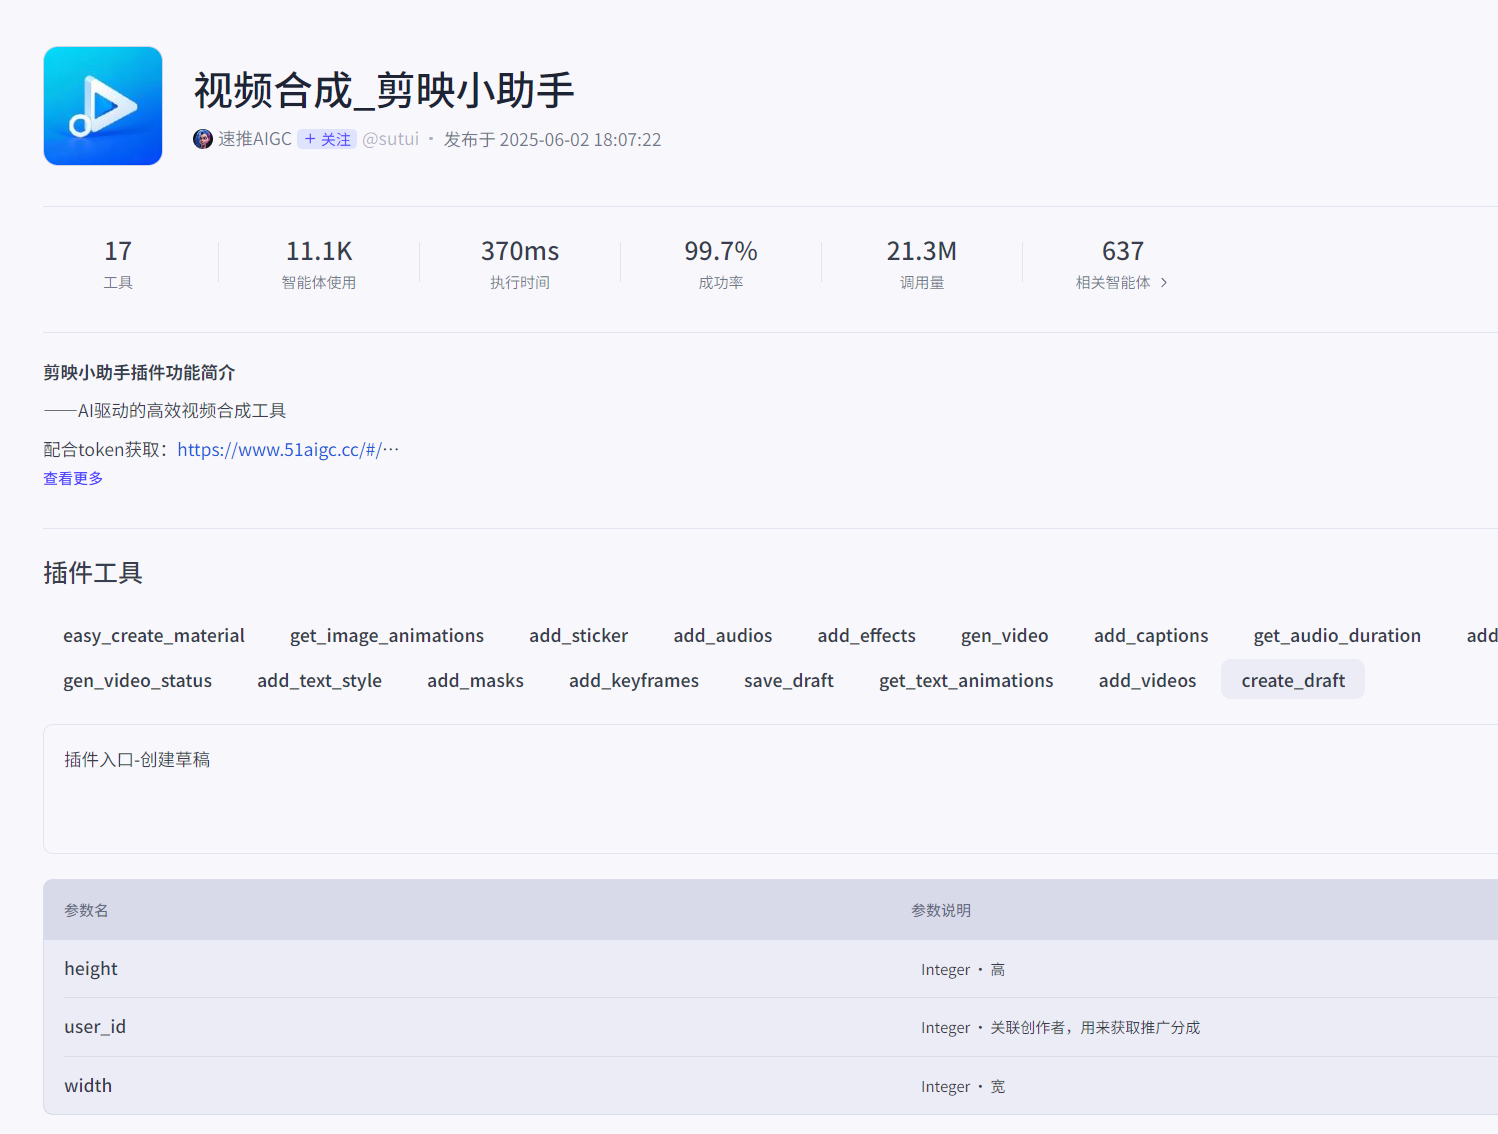
Task: Click the 插件入口-创建草稿 description box
Action: coord(771,789)
